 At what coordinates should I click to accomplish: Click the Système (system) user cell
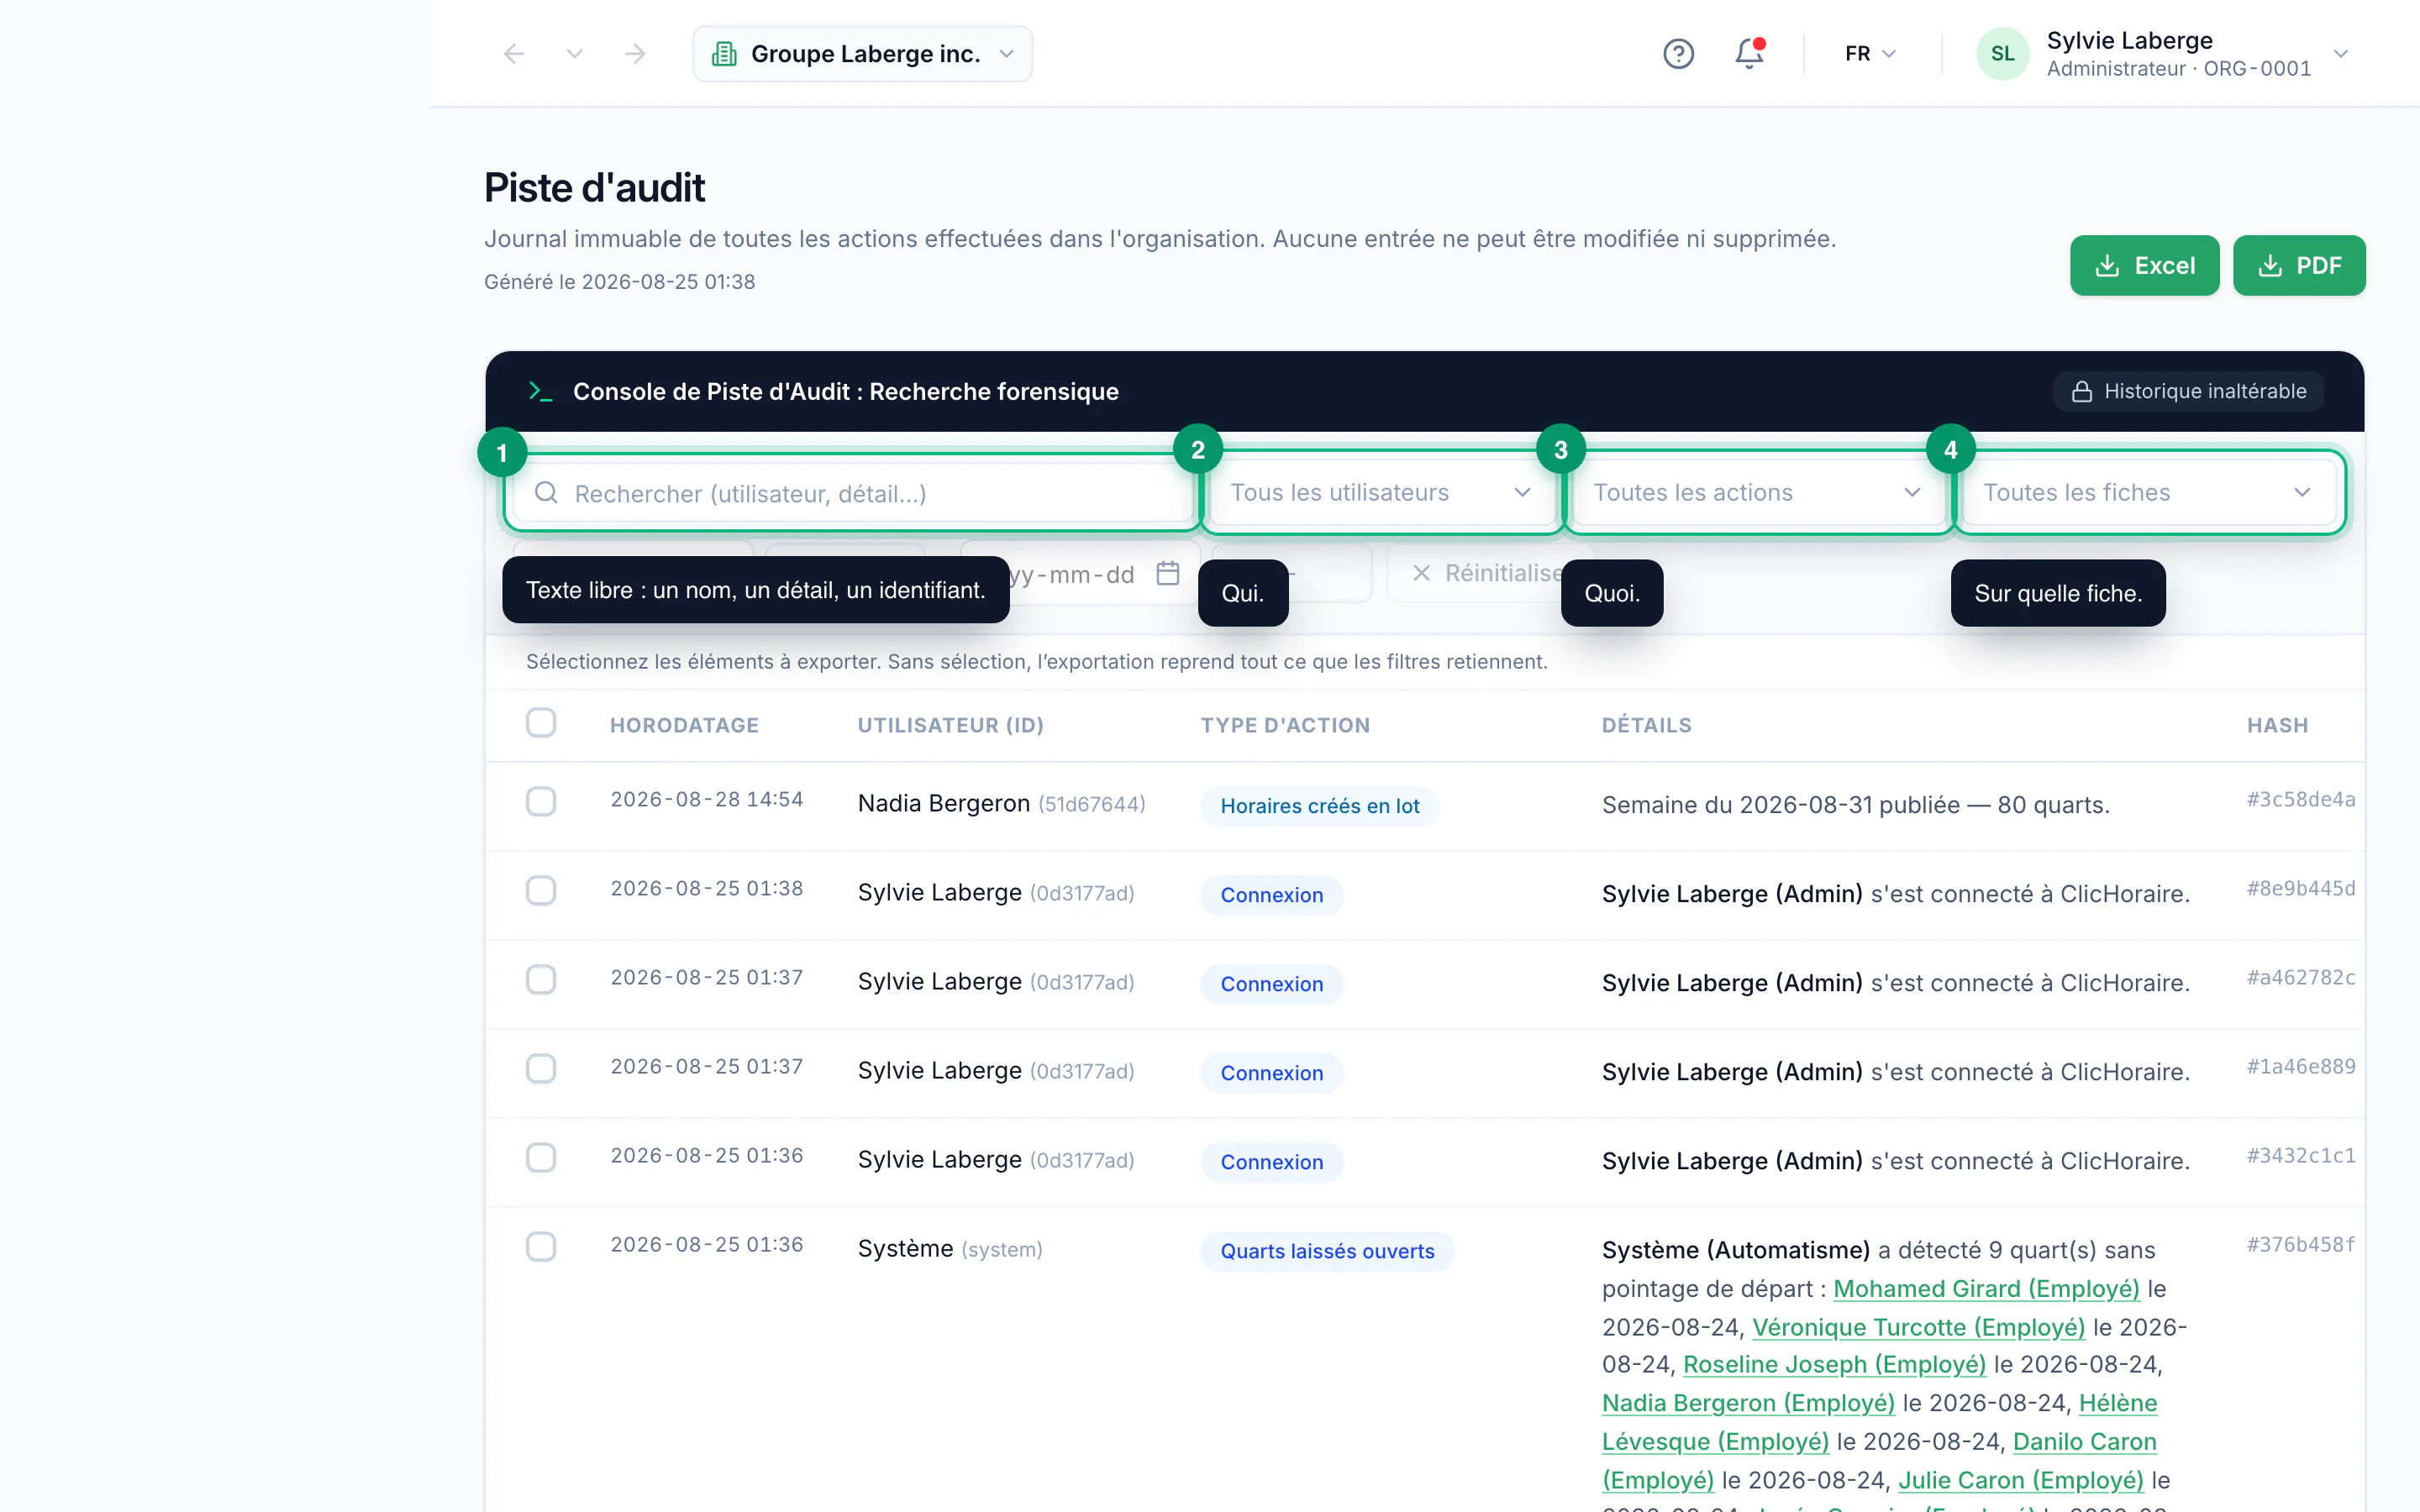[950, 1249]
